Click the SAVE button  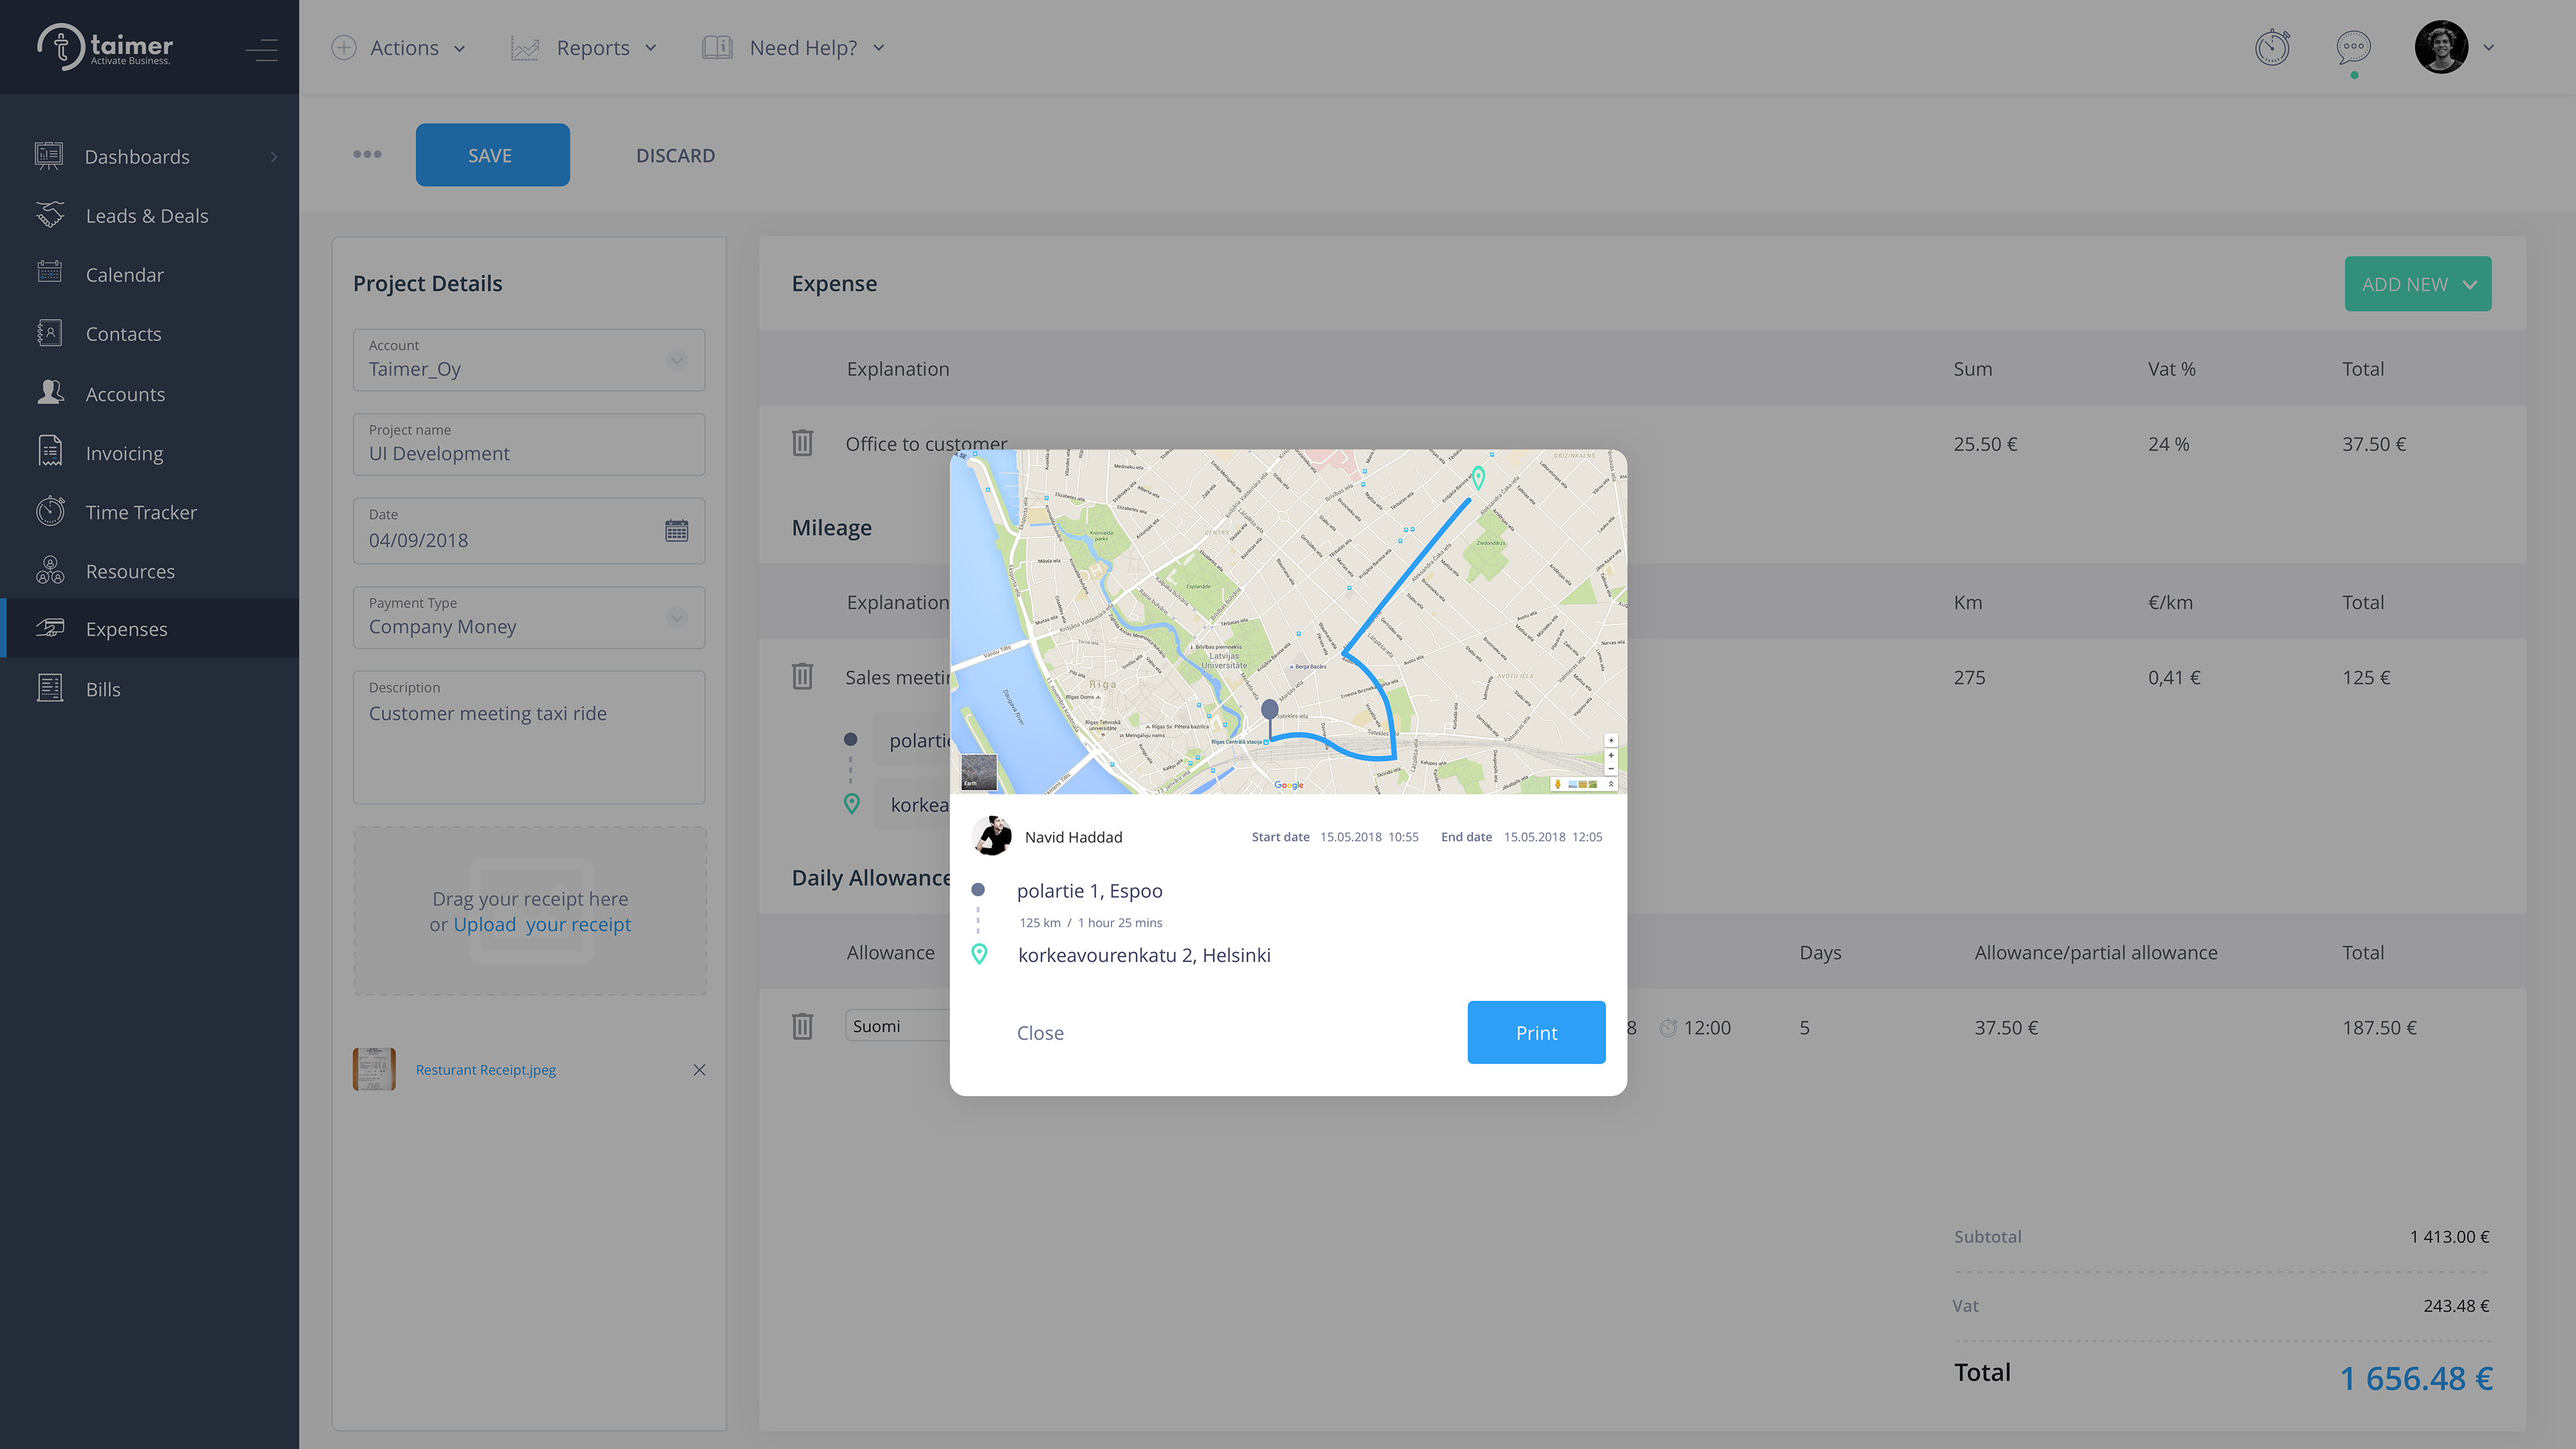[493, 155]
